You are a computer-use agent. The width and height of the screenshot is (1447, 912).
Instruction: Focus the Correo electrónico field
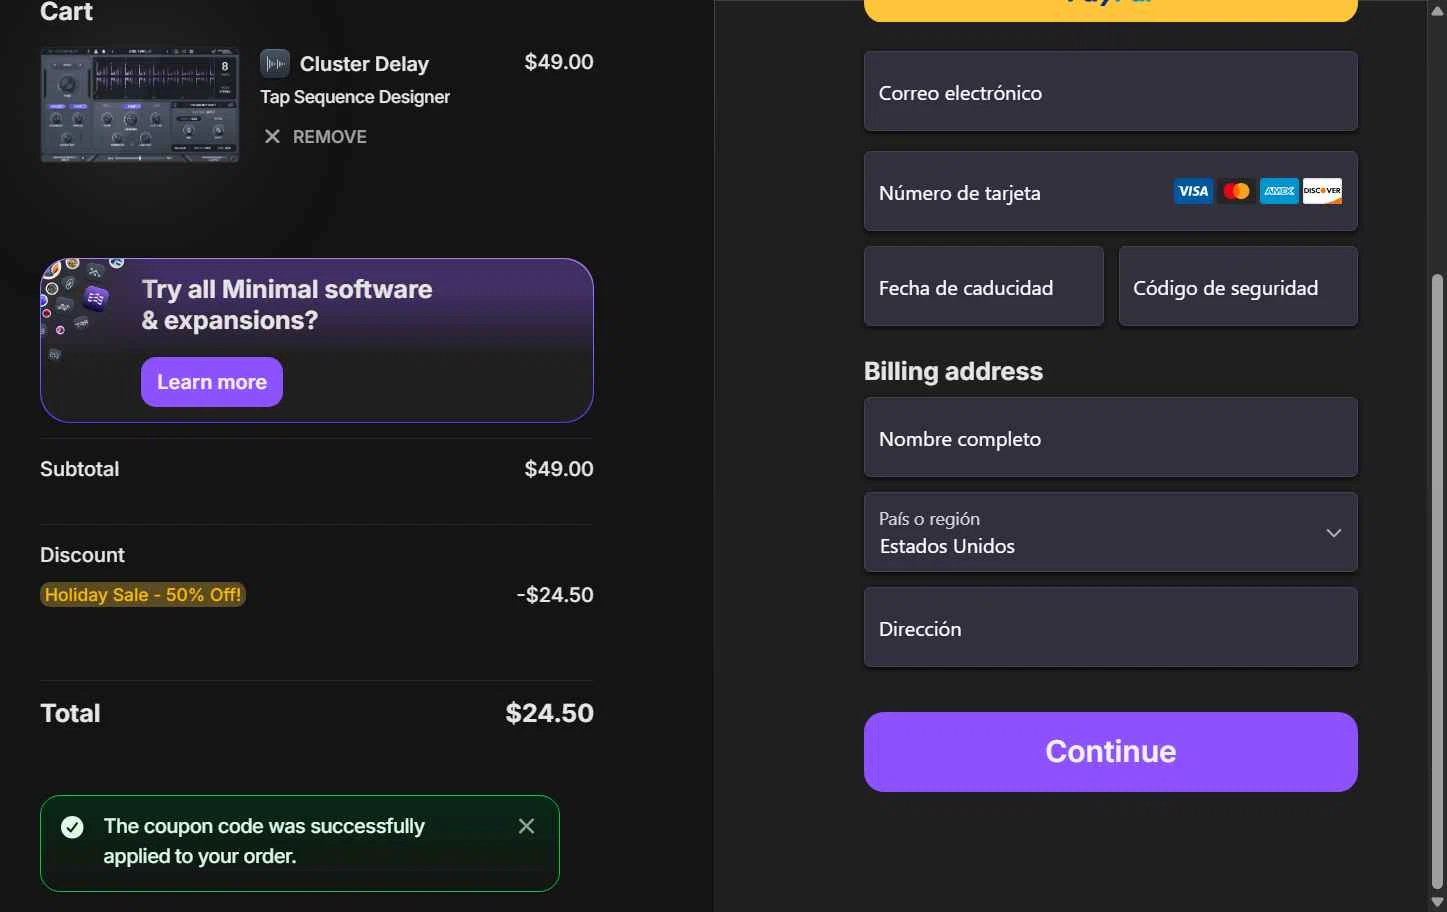pos(1111,92)
